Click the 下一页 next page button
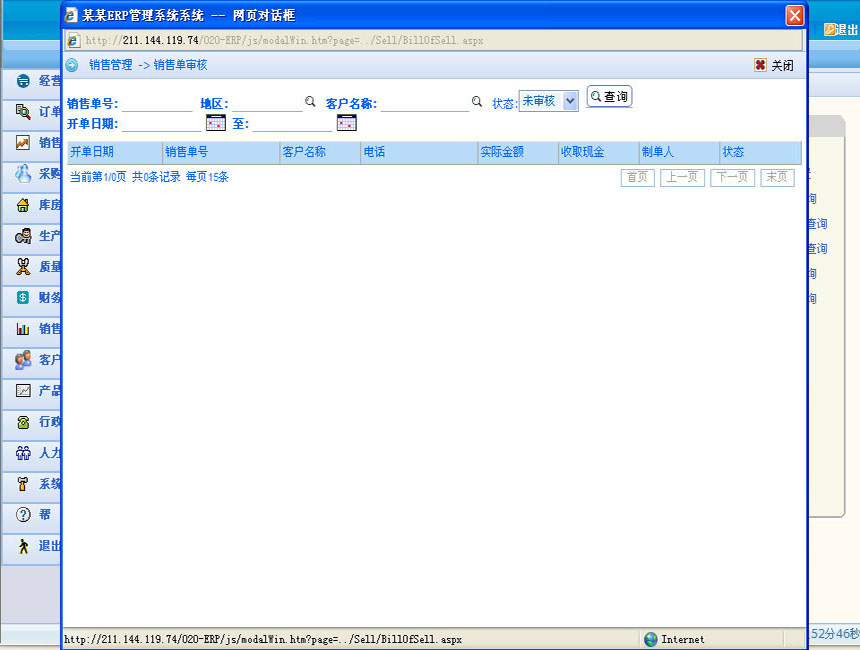The image size is (860, 650). (x=732, y=177)
